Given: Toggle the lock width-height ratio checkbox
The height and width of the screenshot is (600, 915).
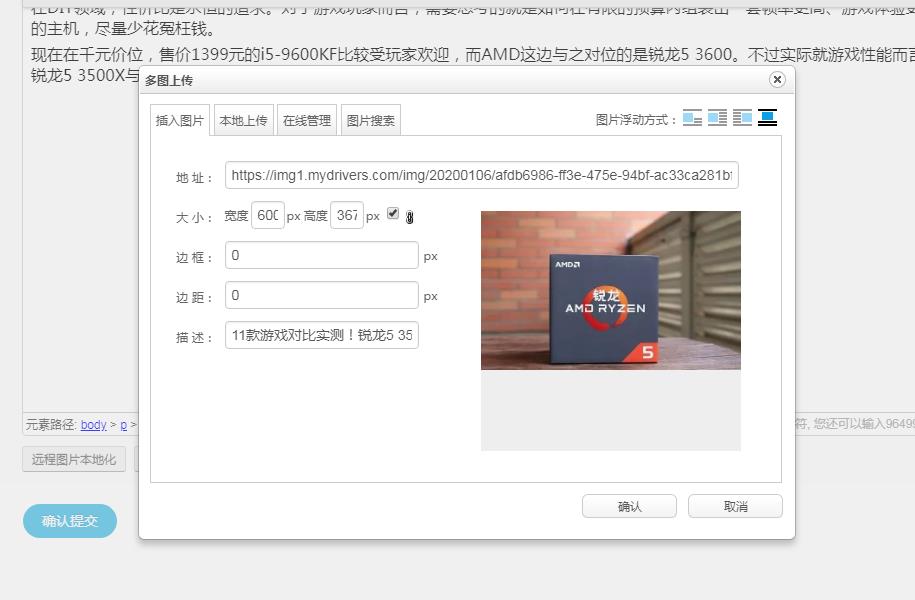Looking at the screenshot, I should 393,214.
